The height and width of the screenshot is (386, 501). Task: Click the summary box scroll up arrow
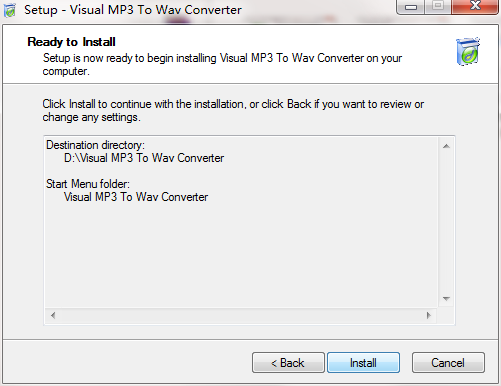pos(446,146)
